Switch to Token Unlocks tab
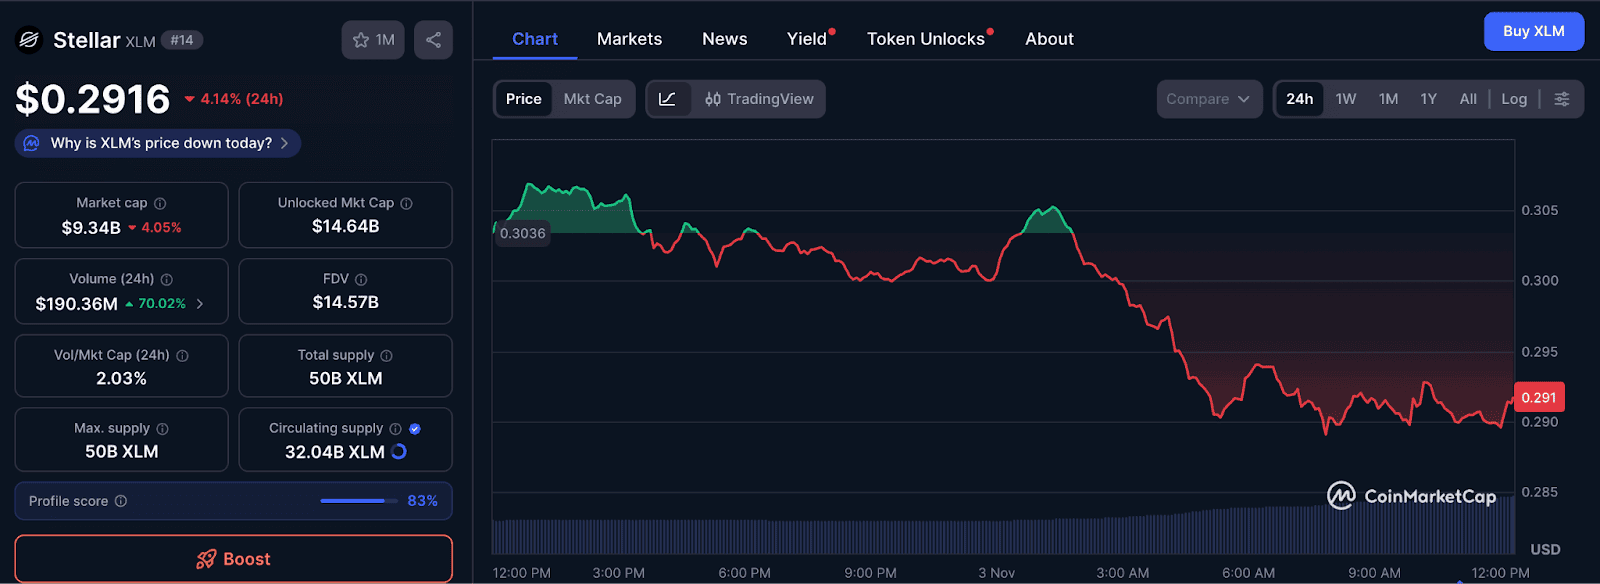Viewport: 1600px width, 584px height. coord(925,39)
